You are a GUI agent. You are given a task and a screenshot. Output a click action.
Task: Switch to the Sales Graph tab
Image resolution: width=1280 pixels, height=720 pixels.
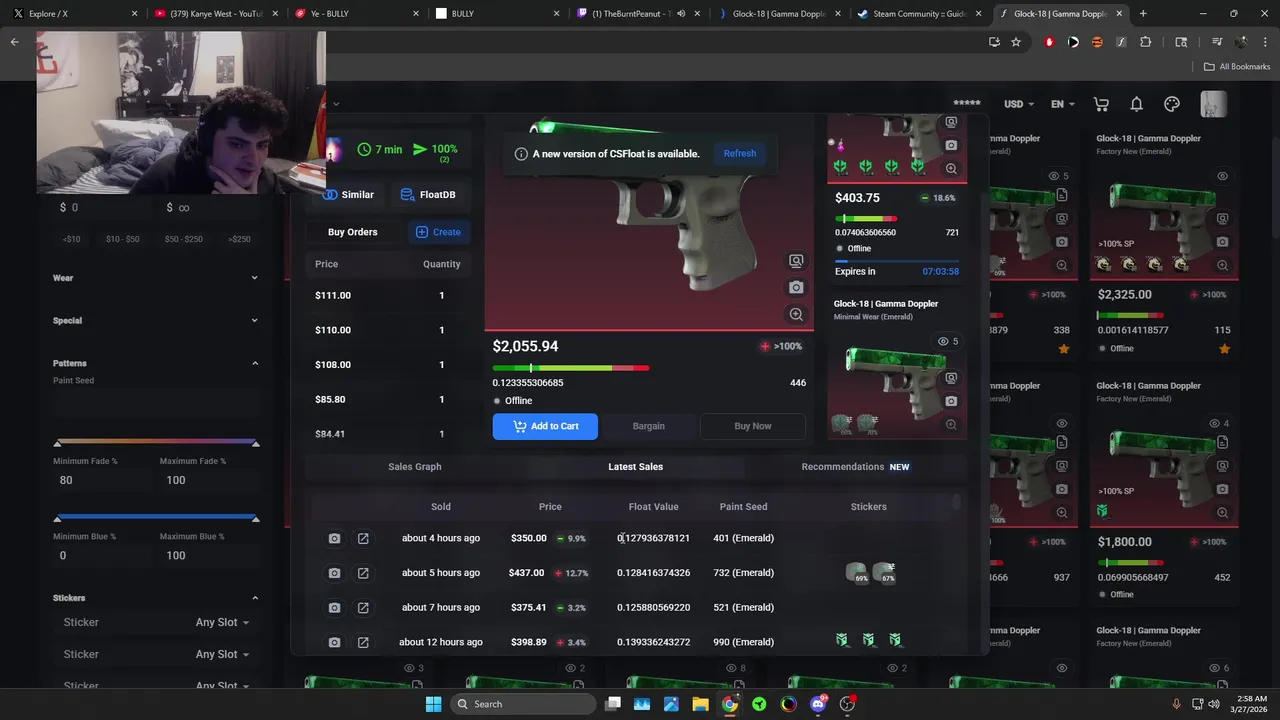415,467
